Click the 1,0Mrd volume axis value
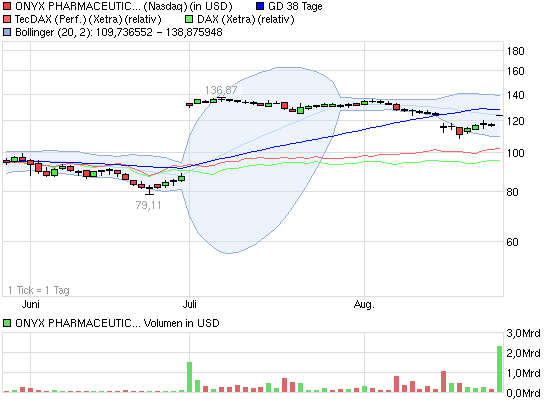Viewport: 545px width, 401px height. (523, 373)
